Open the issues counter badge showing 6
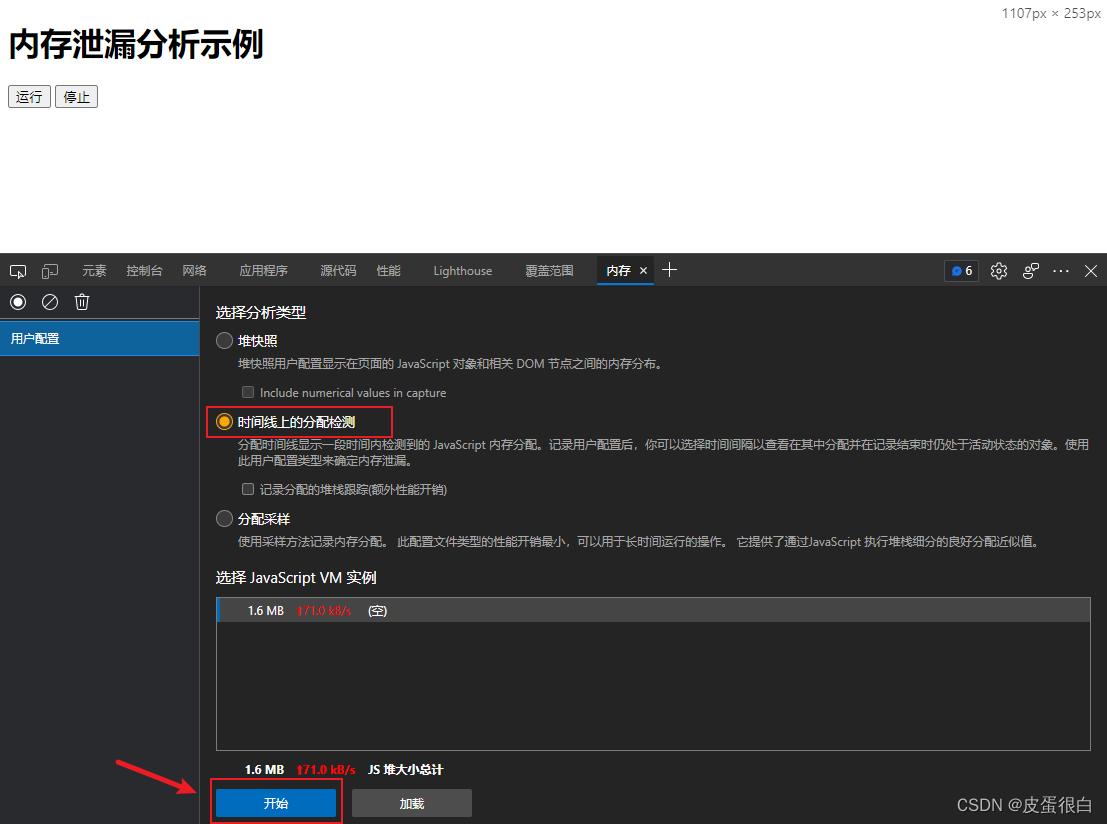1107x824 pixels. click(x=962, y=271)
